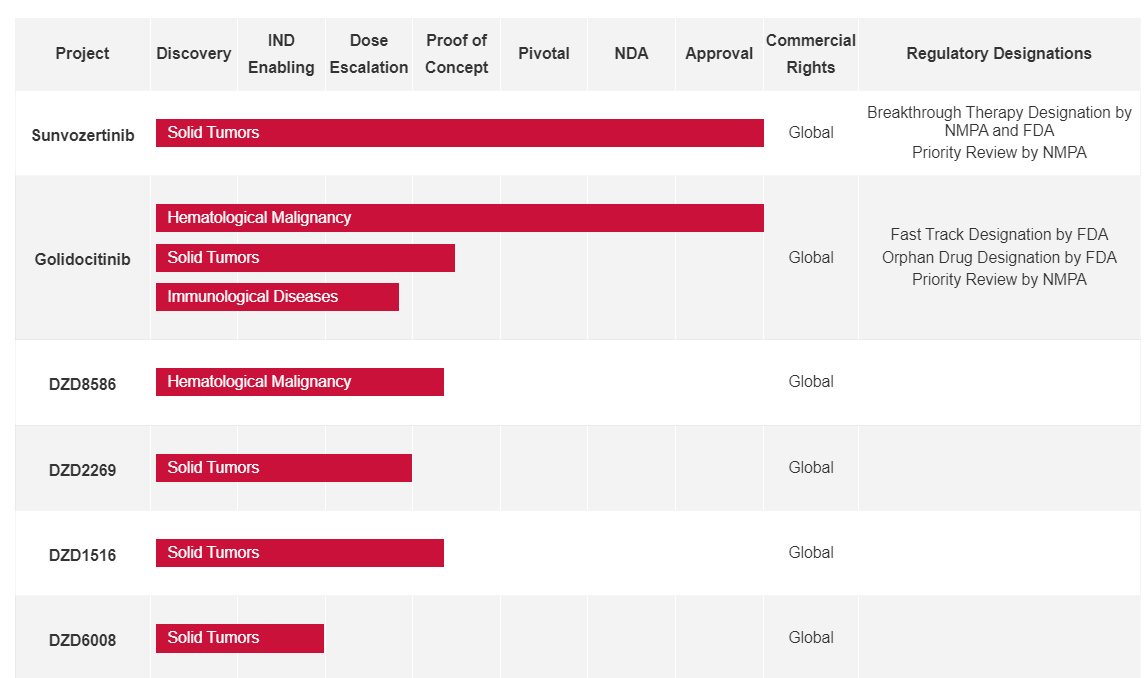
Task: Click the Regulatory Designations column header
Action: 999,54
